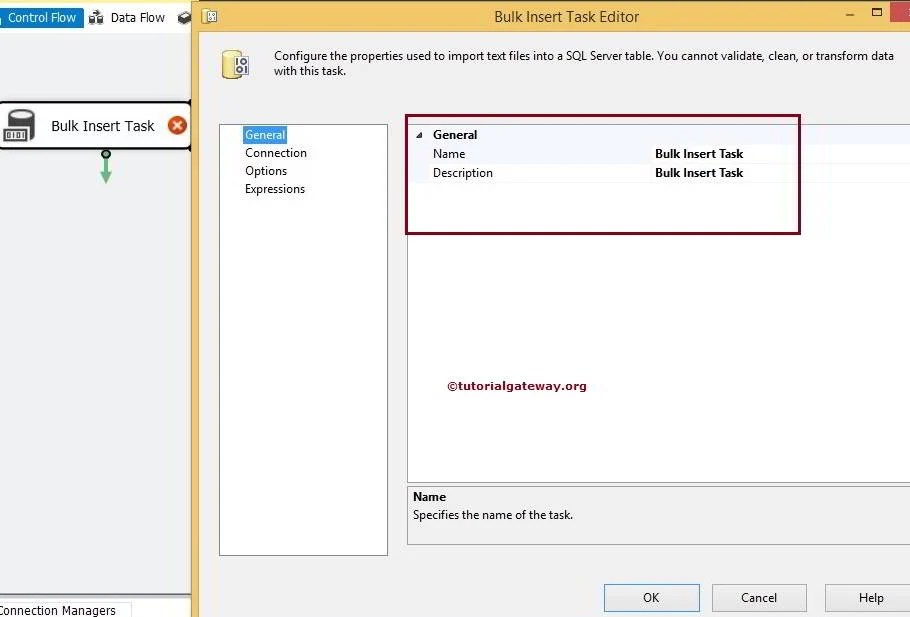
Task: Click the Bulk Insert Task icon on canvas
Action: [103, 126]
